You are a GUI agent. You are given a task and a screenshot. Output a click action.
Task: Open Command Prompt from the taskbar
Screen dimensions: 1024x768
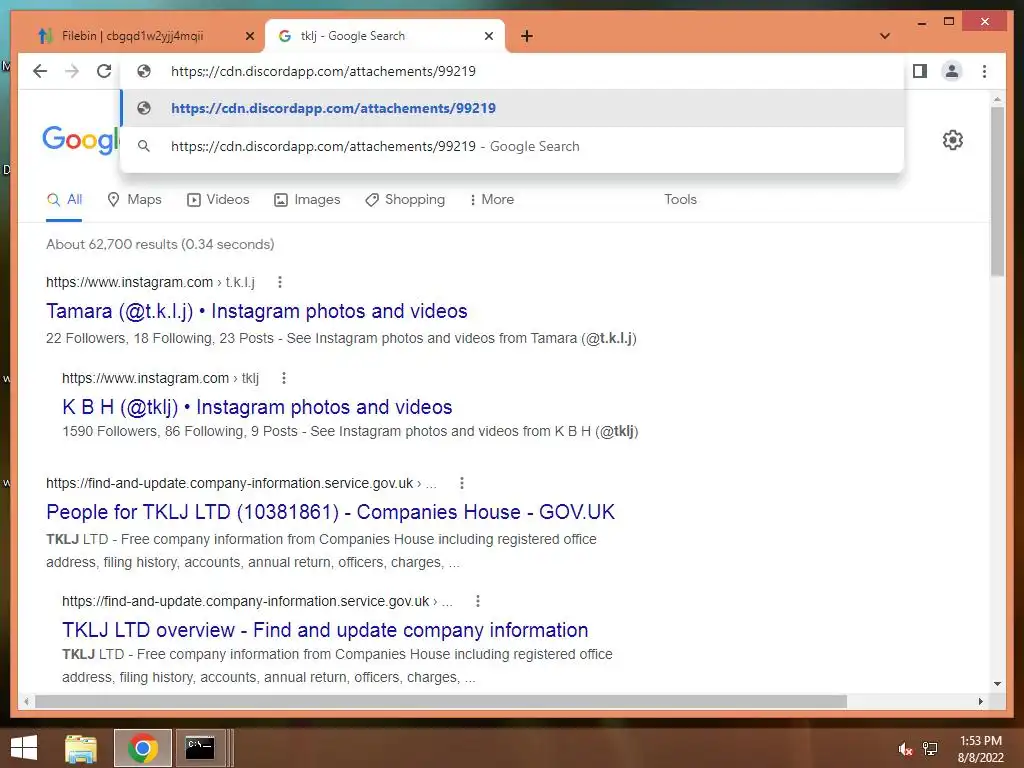(200, 748)
